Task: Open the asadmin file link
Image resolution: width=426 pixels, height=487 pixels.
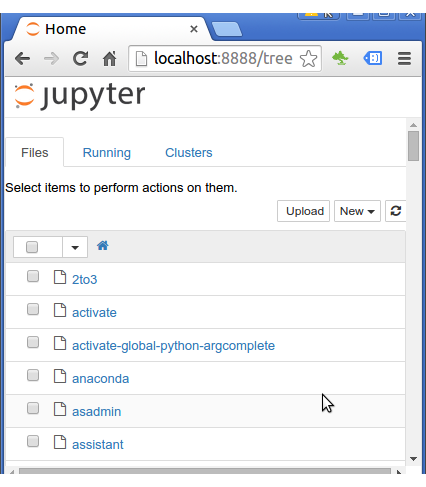Action: 96,412
